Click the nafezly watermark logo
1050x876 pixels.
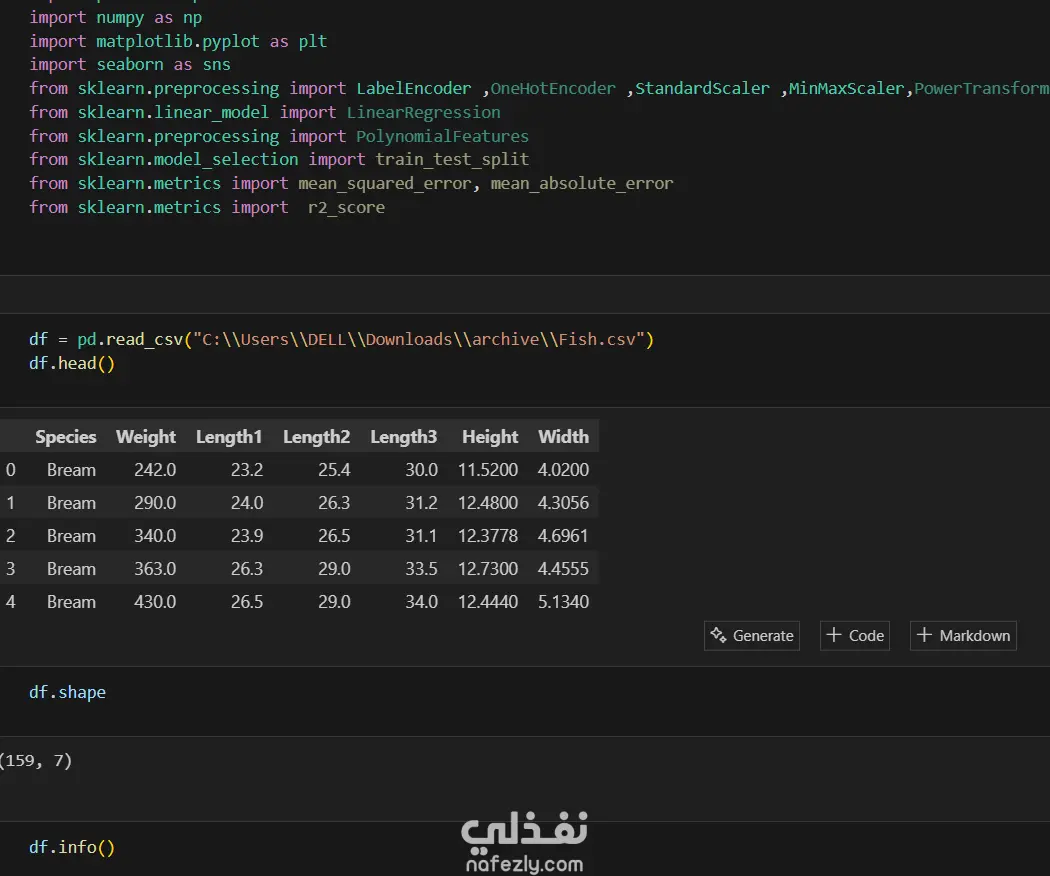[x=524, y=843]
